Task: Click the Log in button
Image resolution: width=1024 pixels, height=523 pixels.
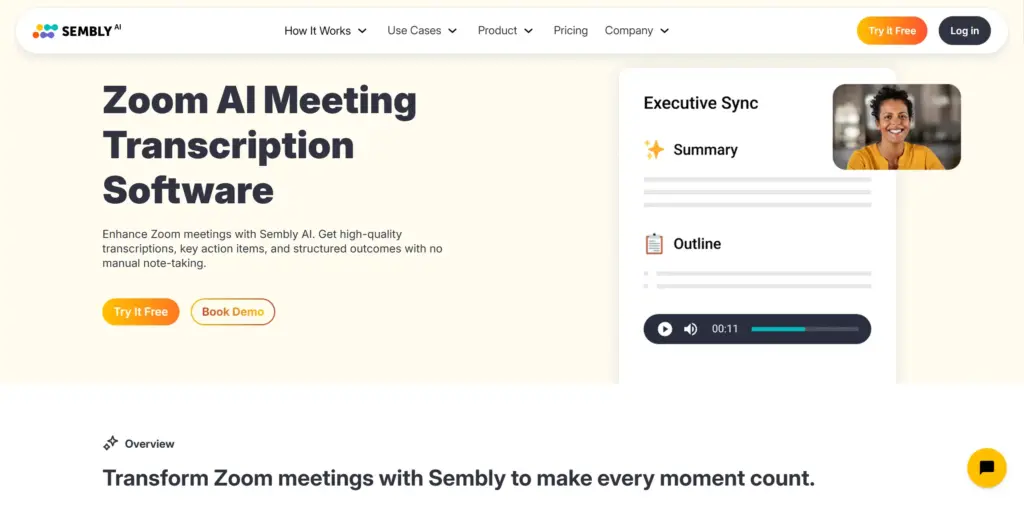Action: click(x=964, y=31)
